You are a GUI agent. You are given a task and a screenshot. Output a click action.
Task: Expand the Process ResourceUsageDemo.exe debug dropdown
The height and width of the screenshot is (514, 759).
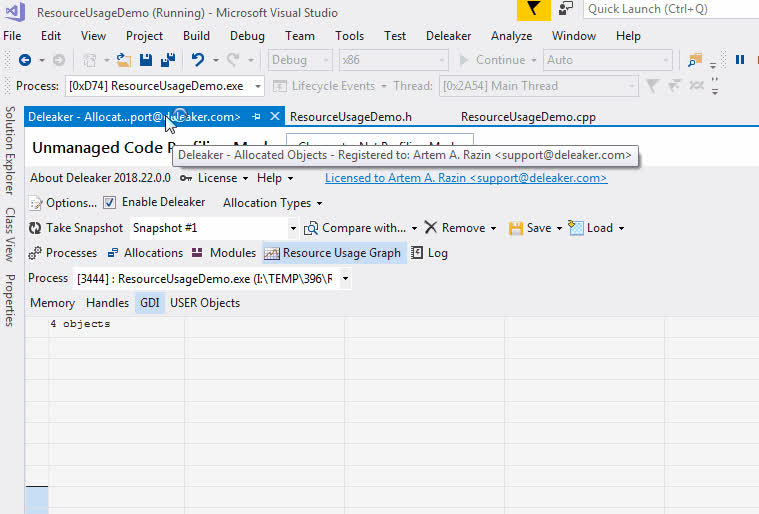pyautogui.click(x=258, y=86)
